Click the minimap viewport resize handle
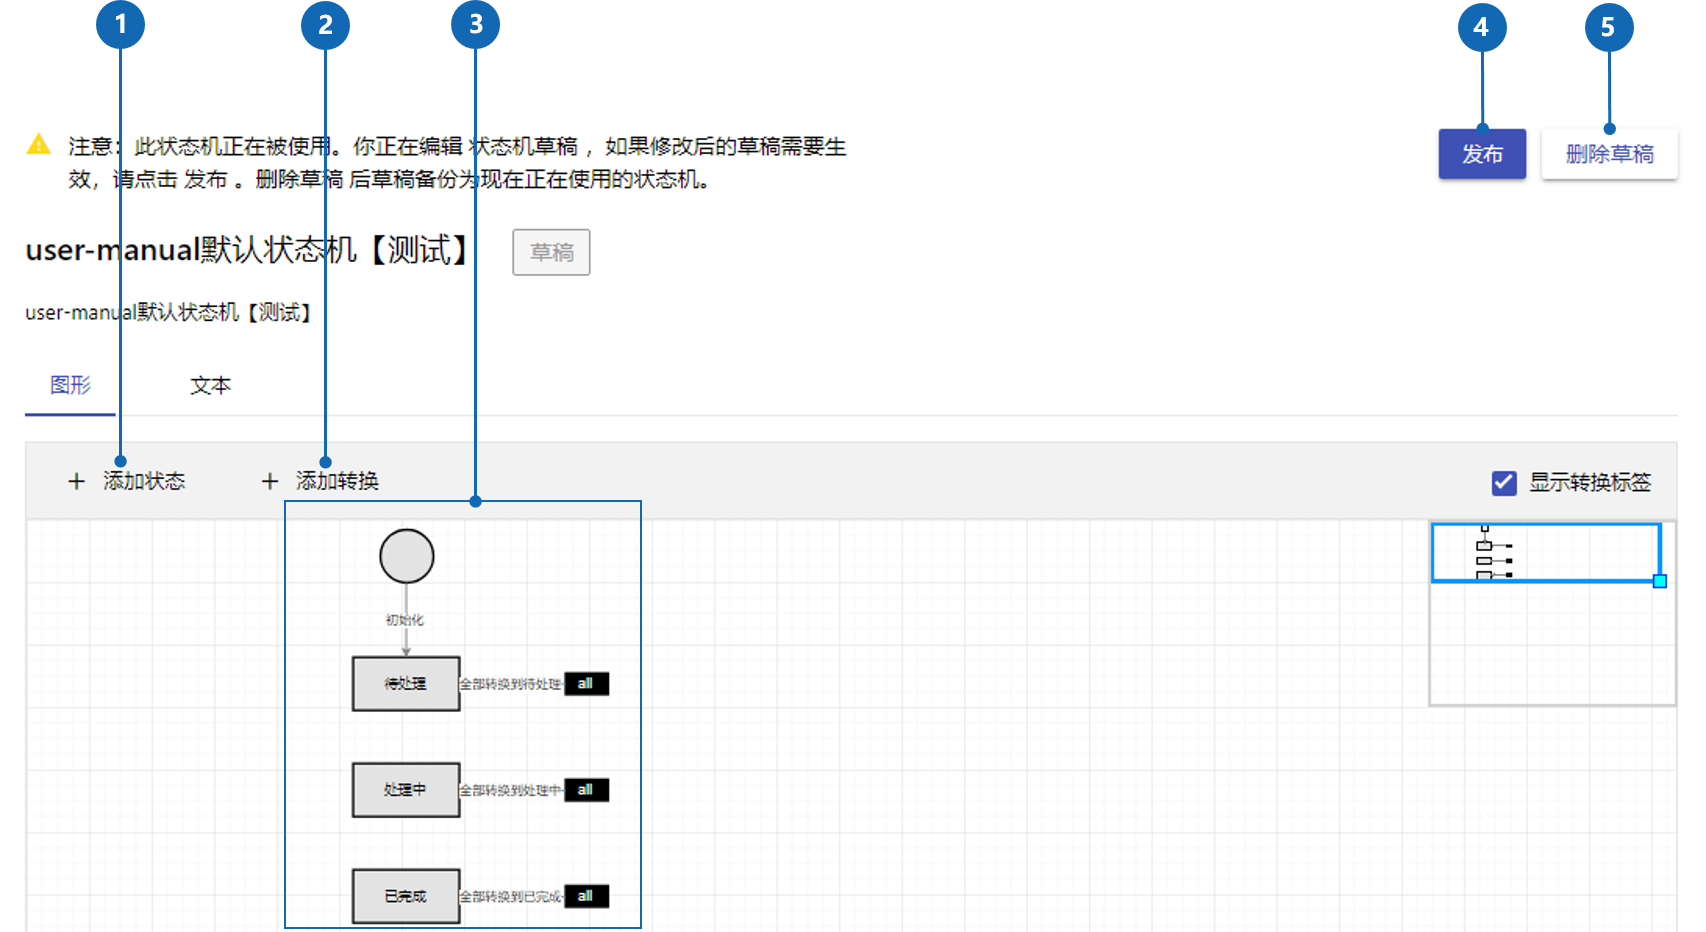 1660,581
